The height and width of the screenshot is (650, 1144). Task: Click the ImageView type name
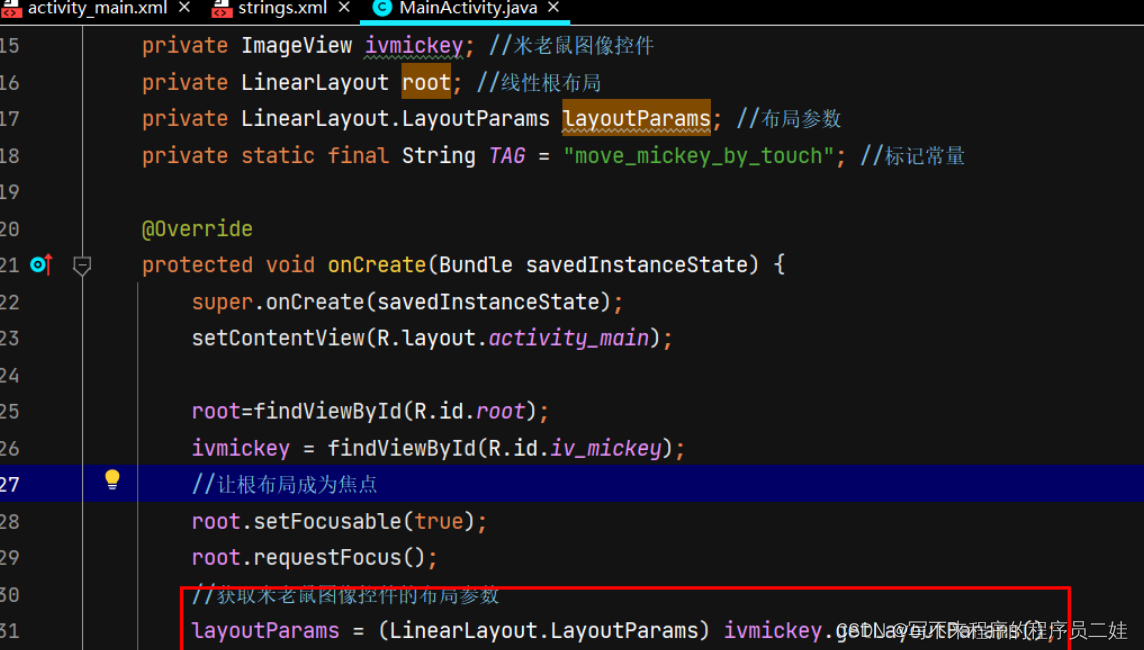point(296,46)
